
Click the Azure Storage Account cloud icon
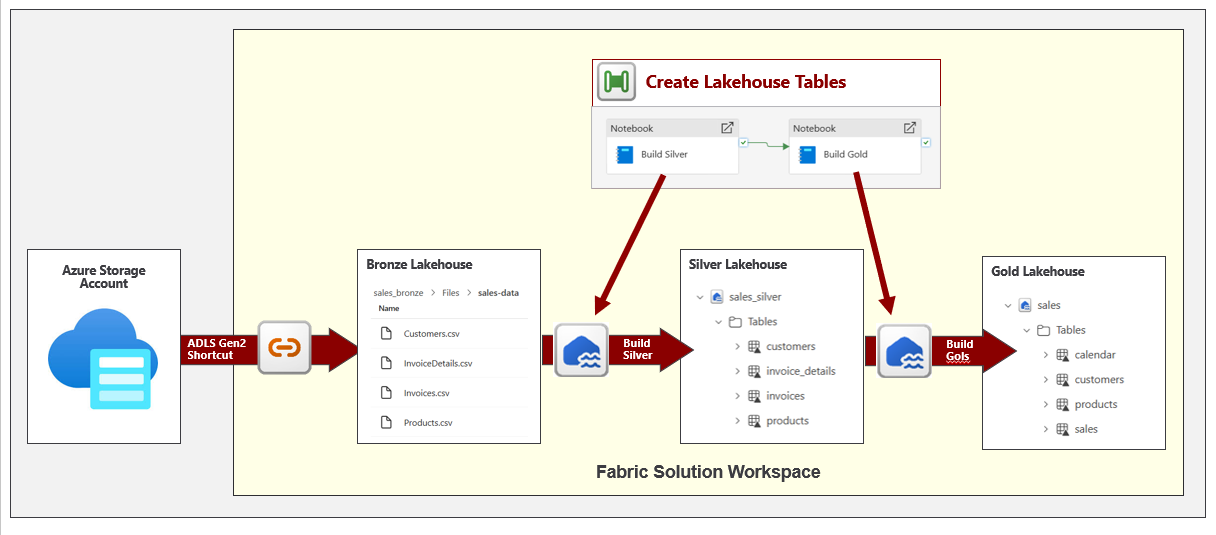point(103,358)
